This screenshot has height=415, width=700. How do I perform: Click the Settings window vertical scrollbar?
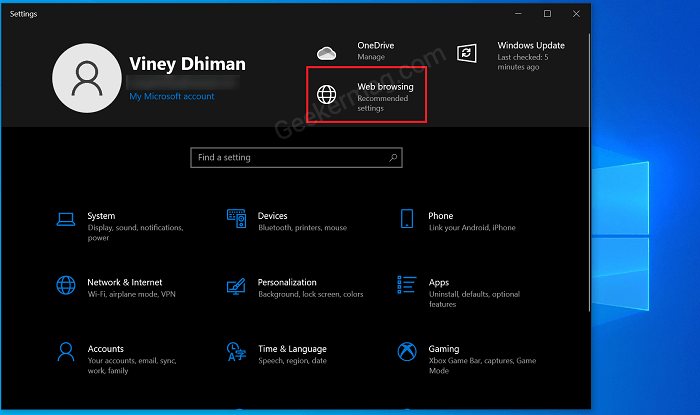pos(589,172)
